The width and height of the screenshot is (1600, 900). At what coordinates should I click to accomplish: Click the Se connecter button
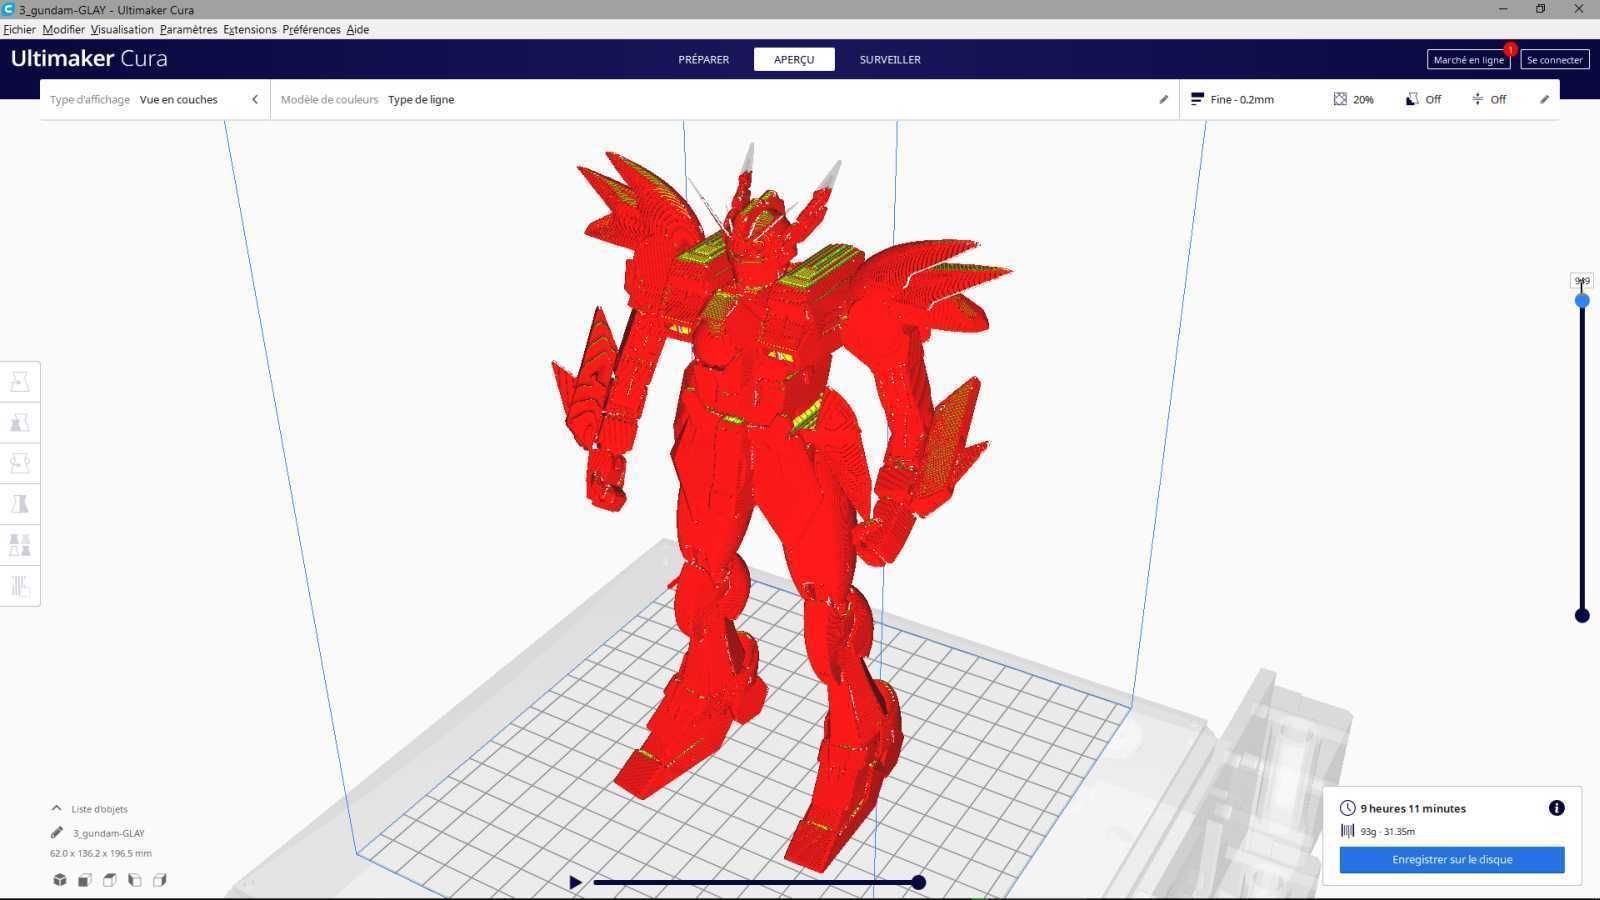[x=1555, y=59]
